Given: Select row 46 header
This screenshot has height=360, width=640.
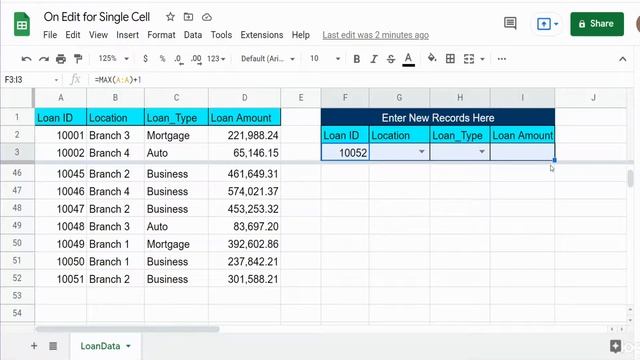Looking at the screenshot, I should 17,173.
